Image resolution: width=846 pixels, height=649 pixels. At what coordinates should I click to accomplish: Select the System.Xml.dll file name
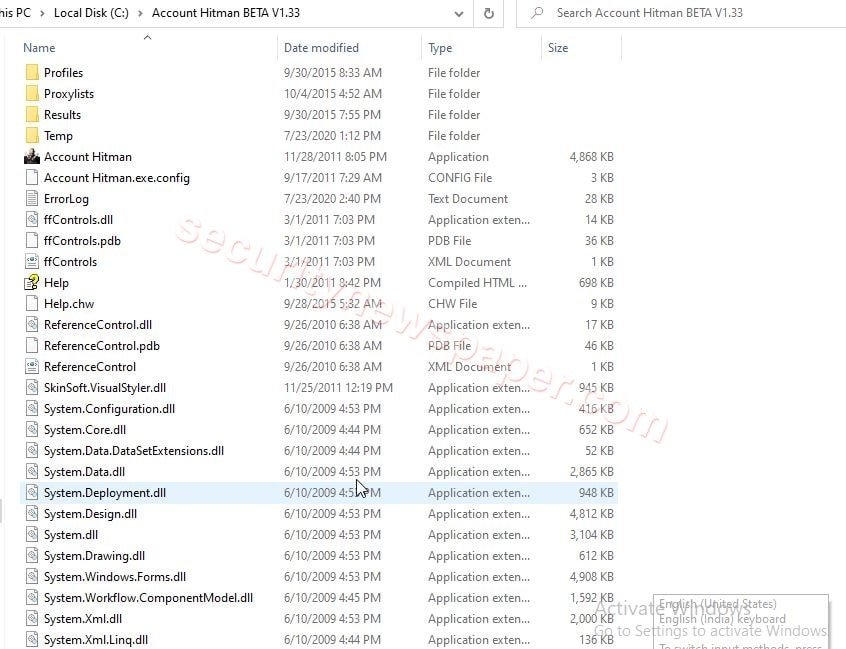point(83,619)
